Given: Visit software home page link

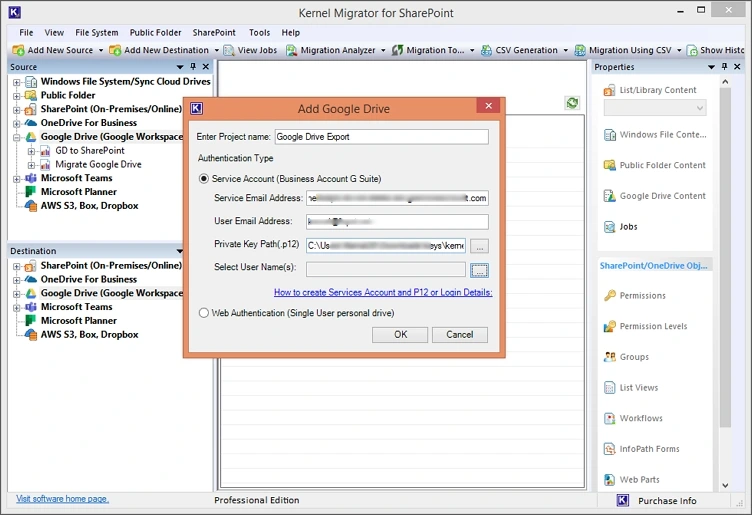Looking at the screenshot, I should coord(62,499).
